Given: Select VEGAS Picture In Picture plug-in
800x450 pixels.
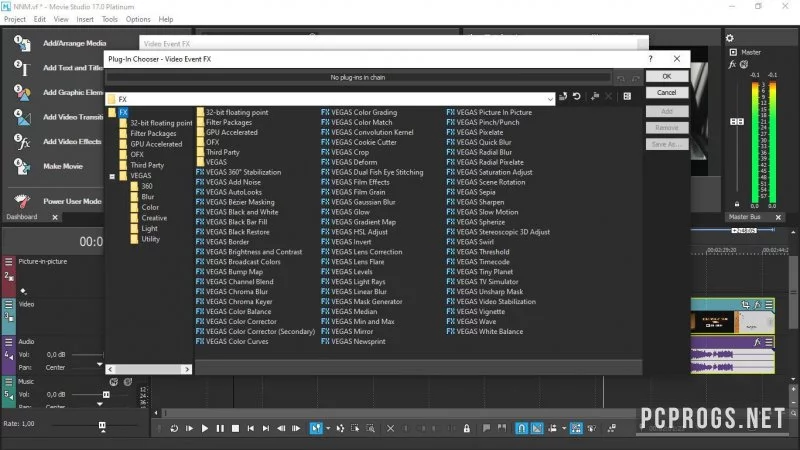Looking at the screenshot, I should (x=489, y=112).
